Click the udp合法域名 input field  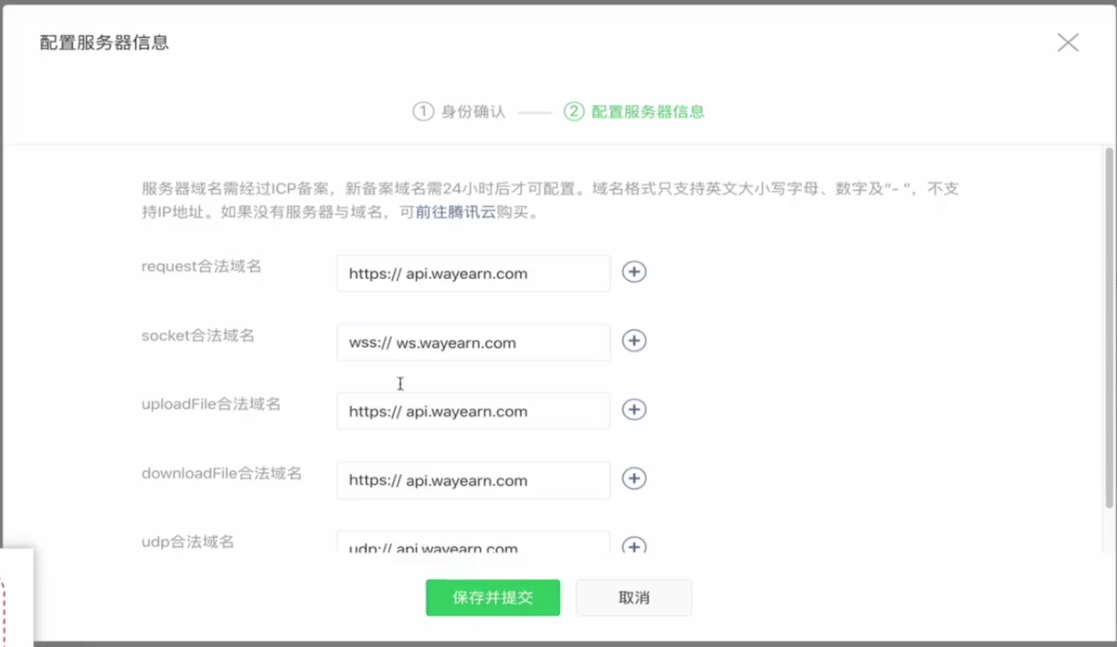[473, 545]
